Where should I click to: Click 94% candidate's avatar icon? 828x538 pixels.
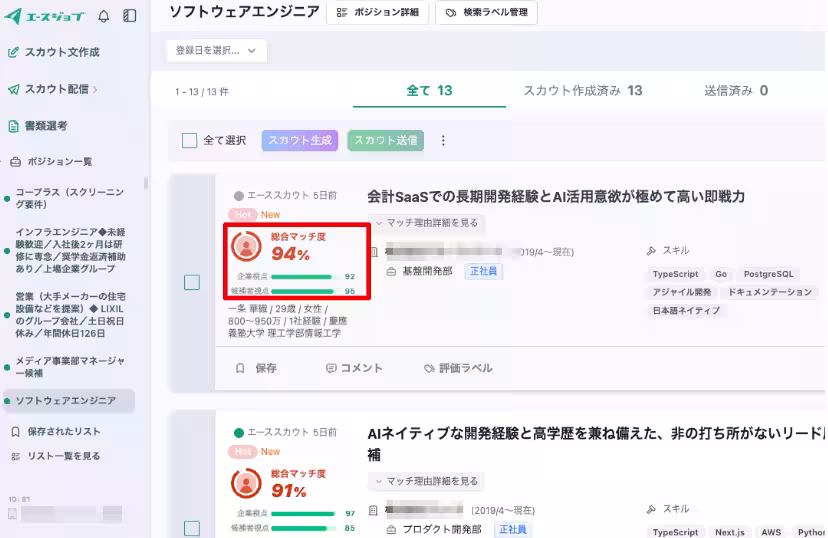pyautogui.click(x=246, y=246)
